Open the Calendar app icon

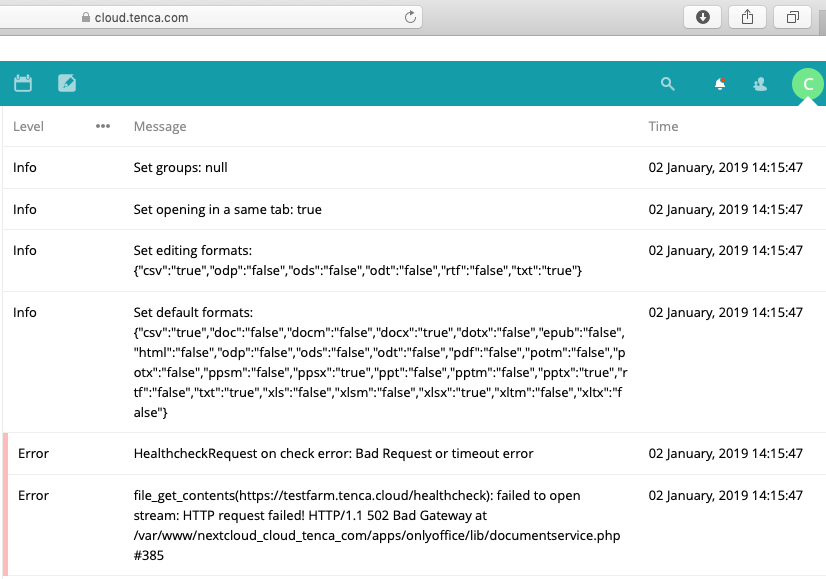[x=23, y=83]
